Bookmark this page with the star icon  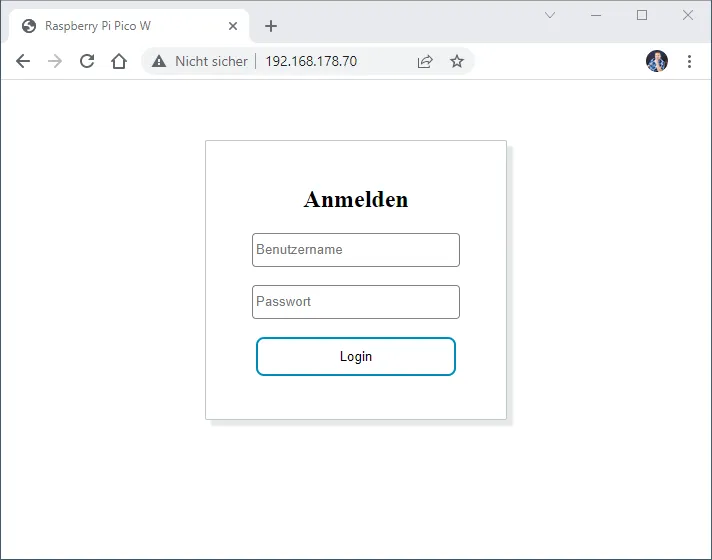click(x=457, y=61)
